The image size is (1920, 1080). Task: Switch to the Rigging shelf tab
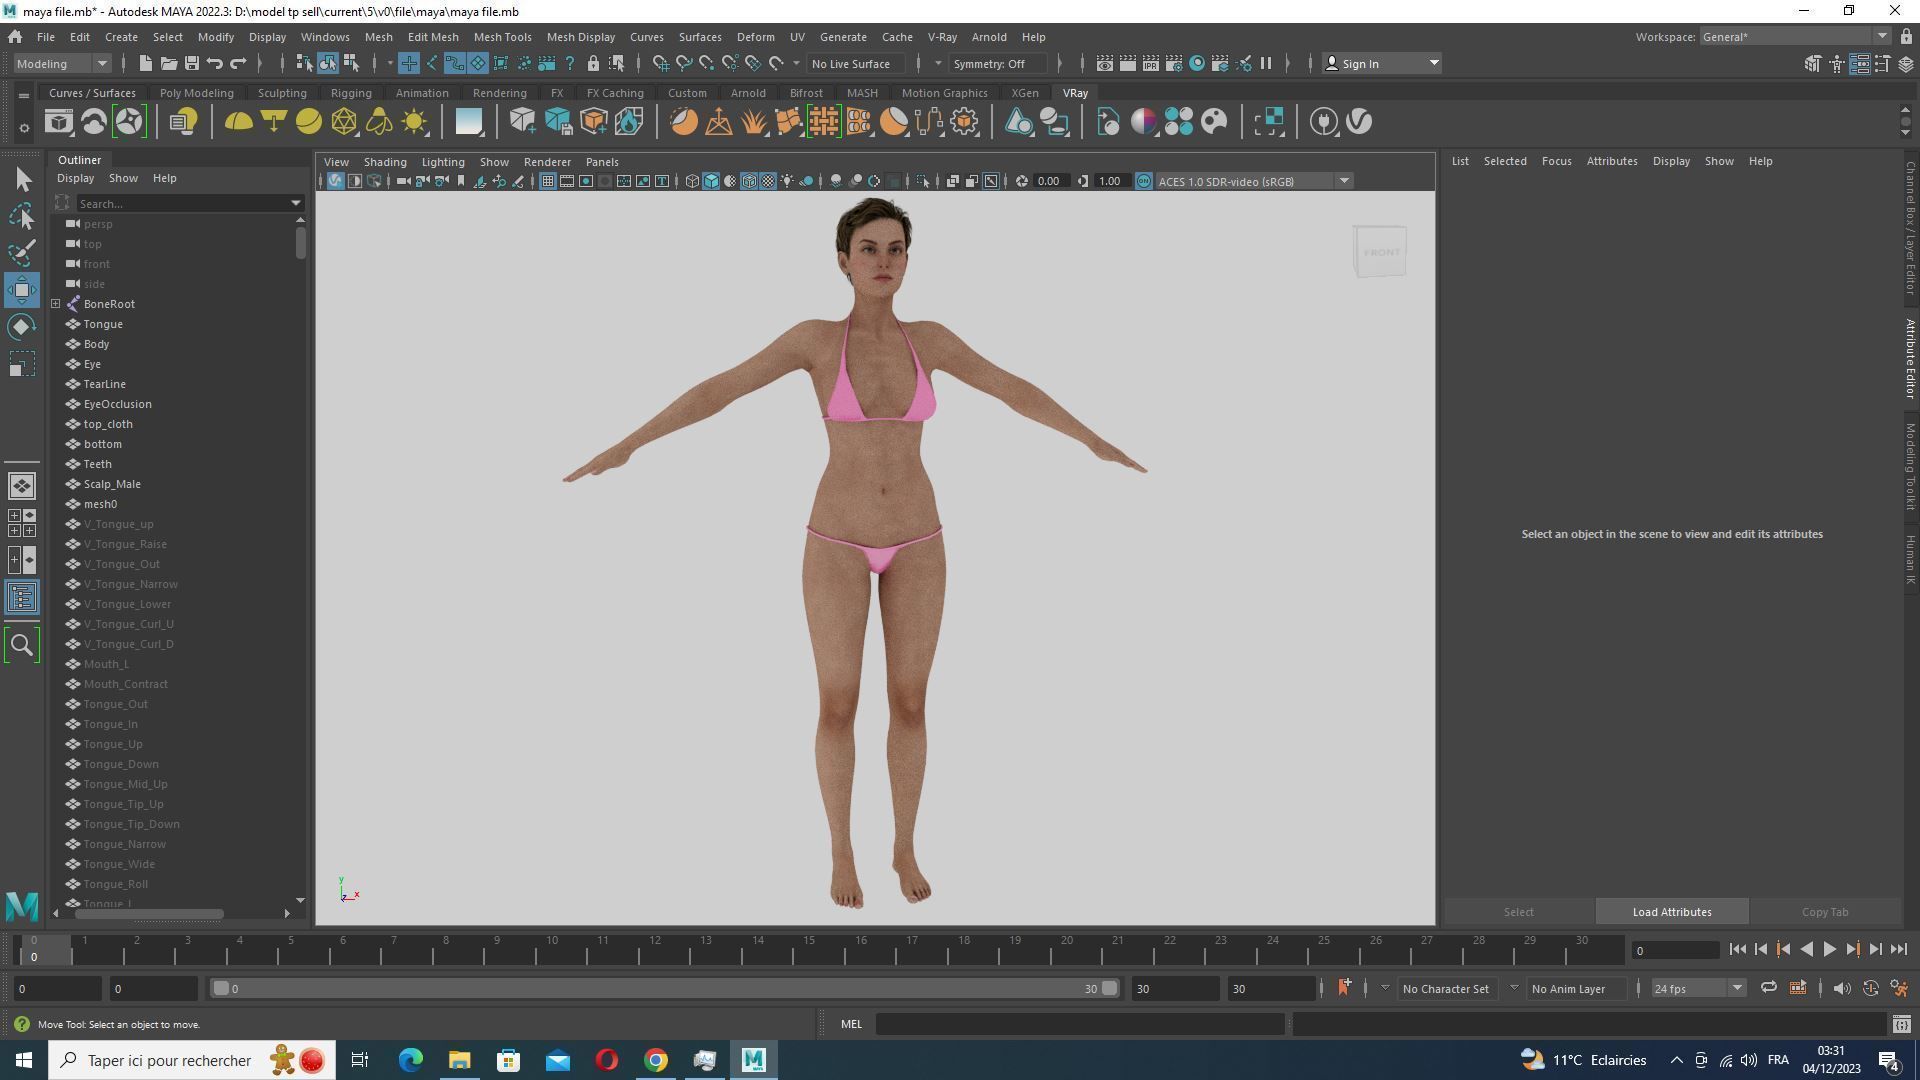[x=350, y=93]
